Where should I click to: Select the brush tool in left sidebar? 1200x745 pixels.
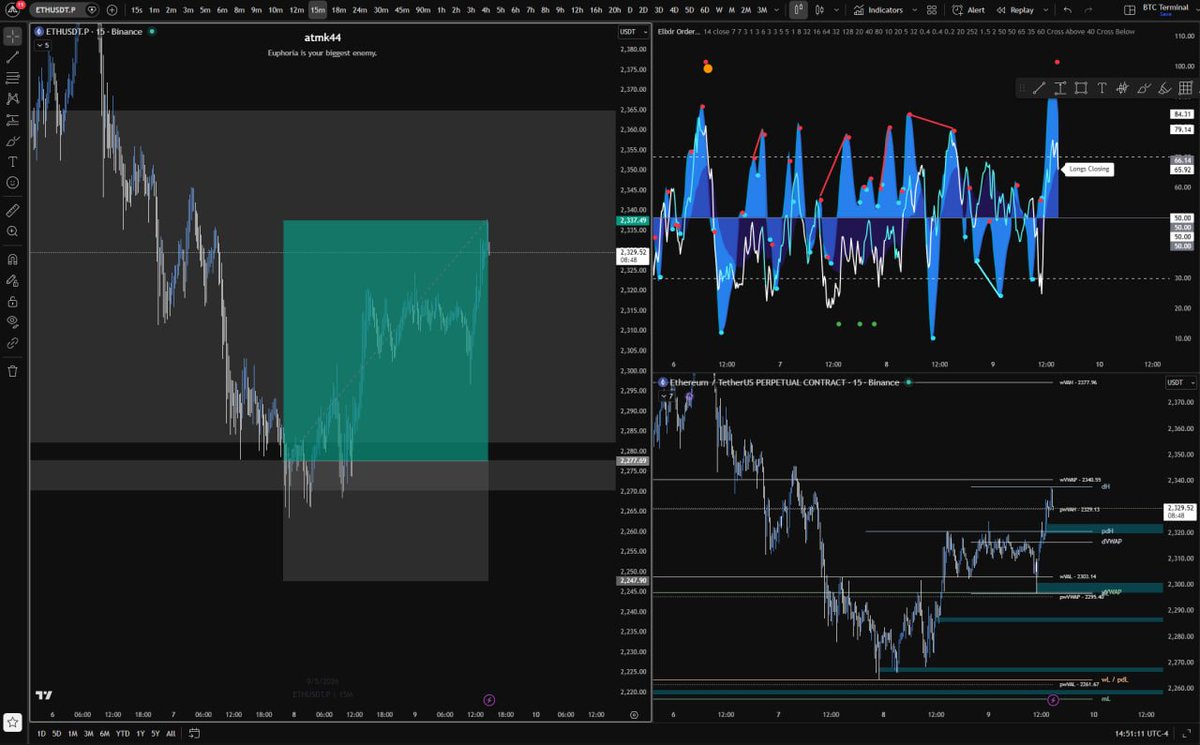[12, 141]
